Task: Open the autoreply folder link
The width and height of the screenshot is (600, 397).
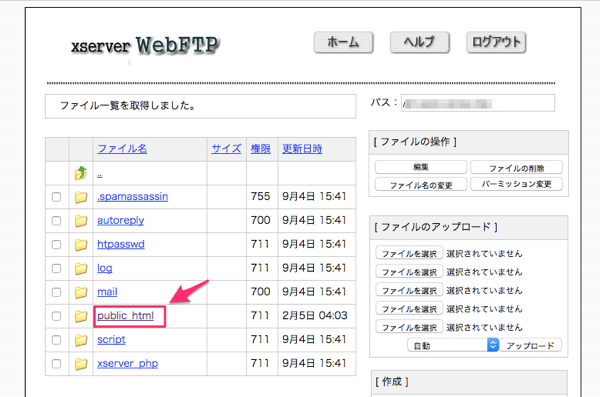Action: (x=121, y=221)
